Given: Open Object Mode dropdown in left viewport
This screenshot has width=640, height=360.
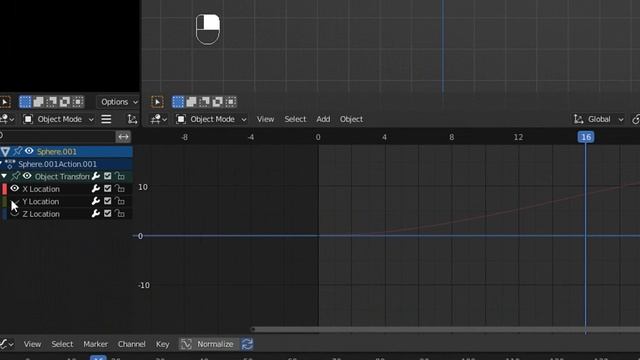Looking at the screenshot, I should coord(59,119).
